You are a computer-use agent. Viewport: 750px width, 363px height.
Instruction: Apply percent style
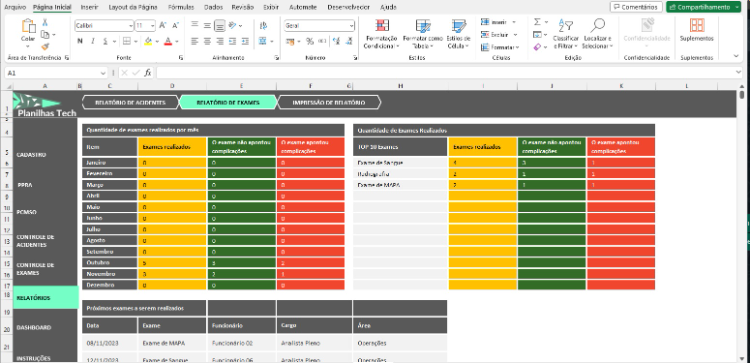310,42
